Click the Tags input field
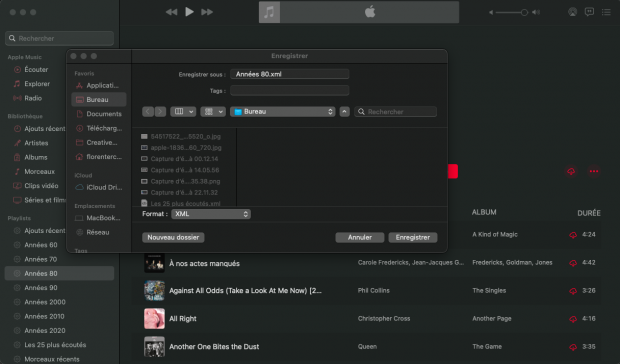 (x=290, y=91)
